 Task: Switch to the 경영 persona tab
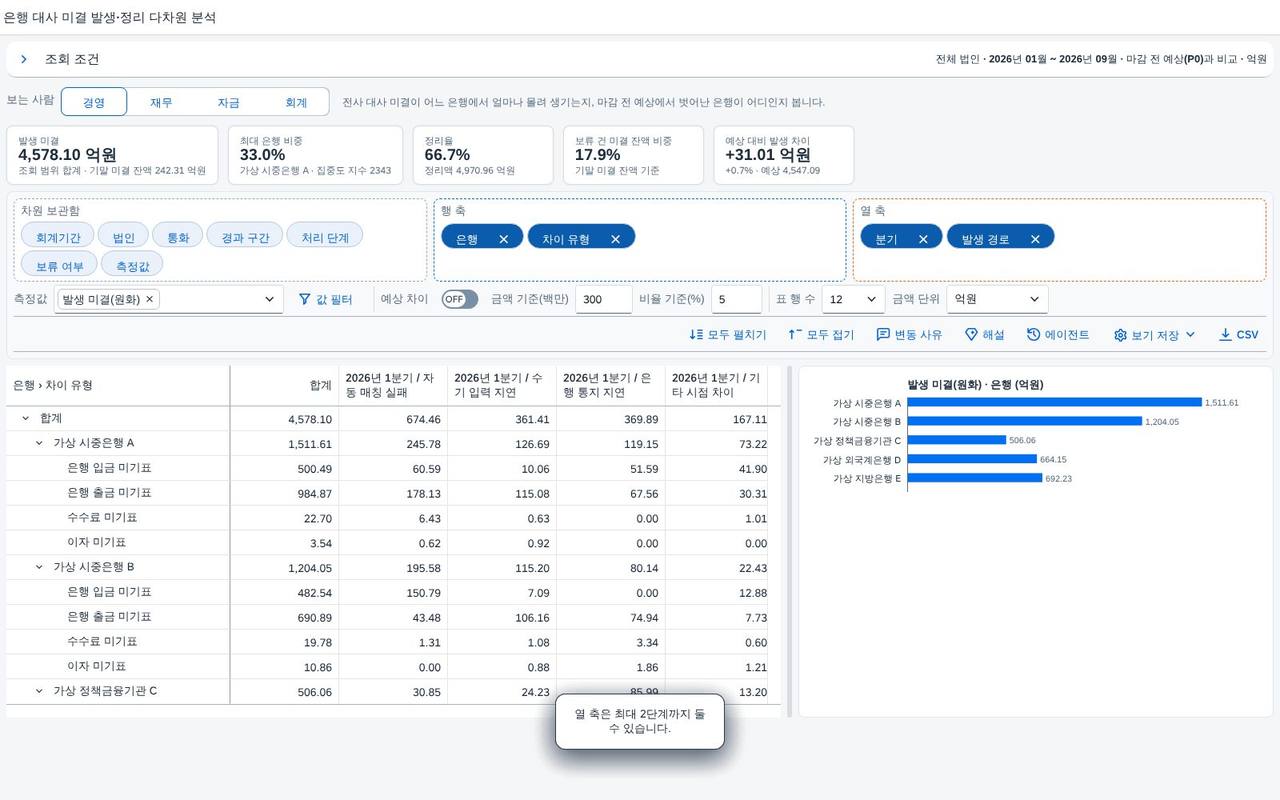click(x=94, y=102)
